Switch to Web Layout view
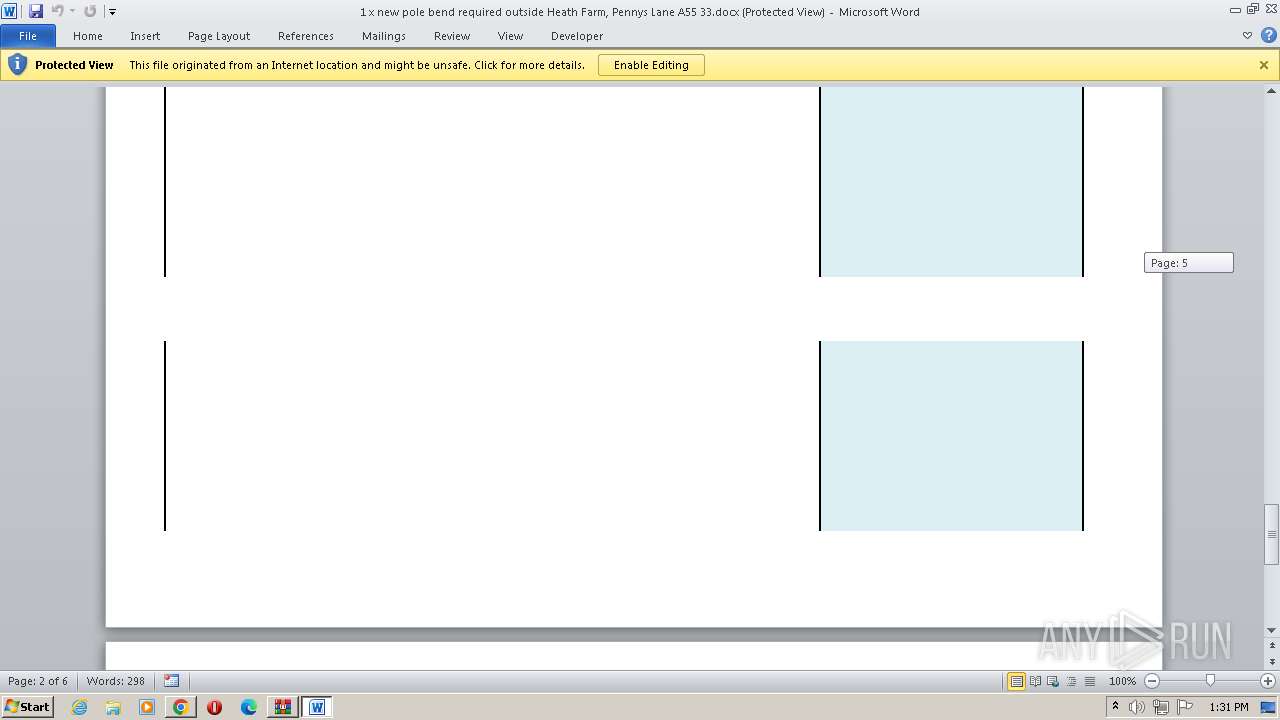Image resolution: width=1280 pixels, height=720 pixels. 1054,681
